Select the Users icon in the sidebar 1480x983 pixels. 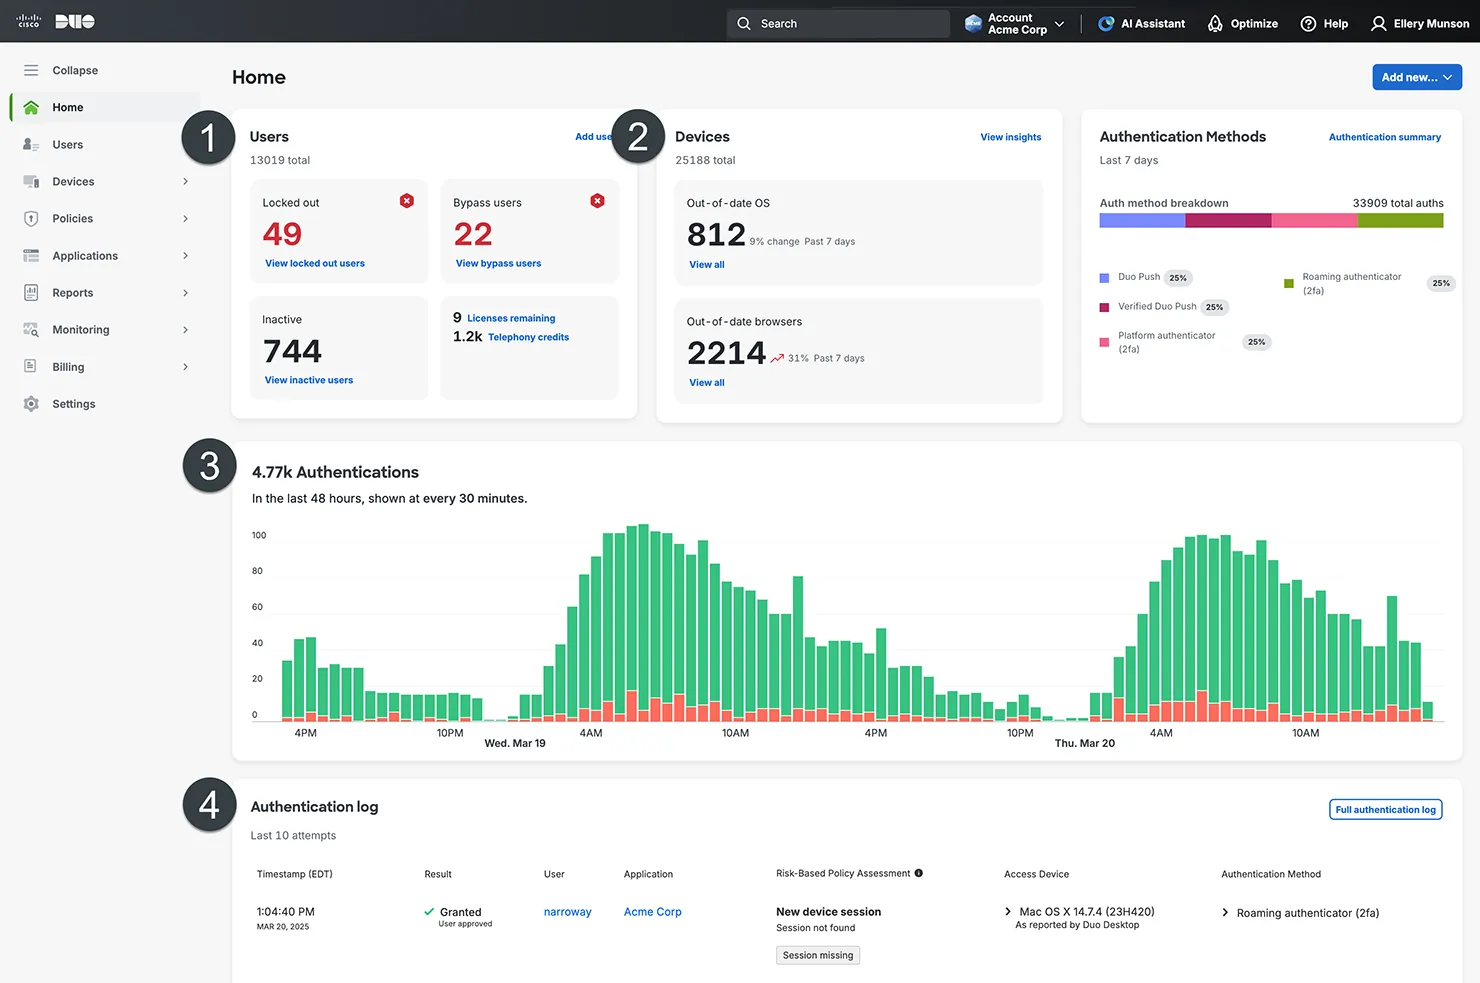click(x=31, y=144)
